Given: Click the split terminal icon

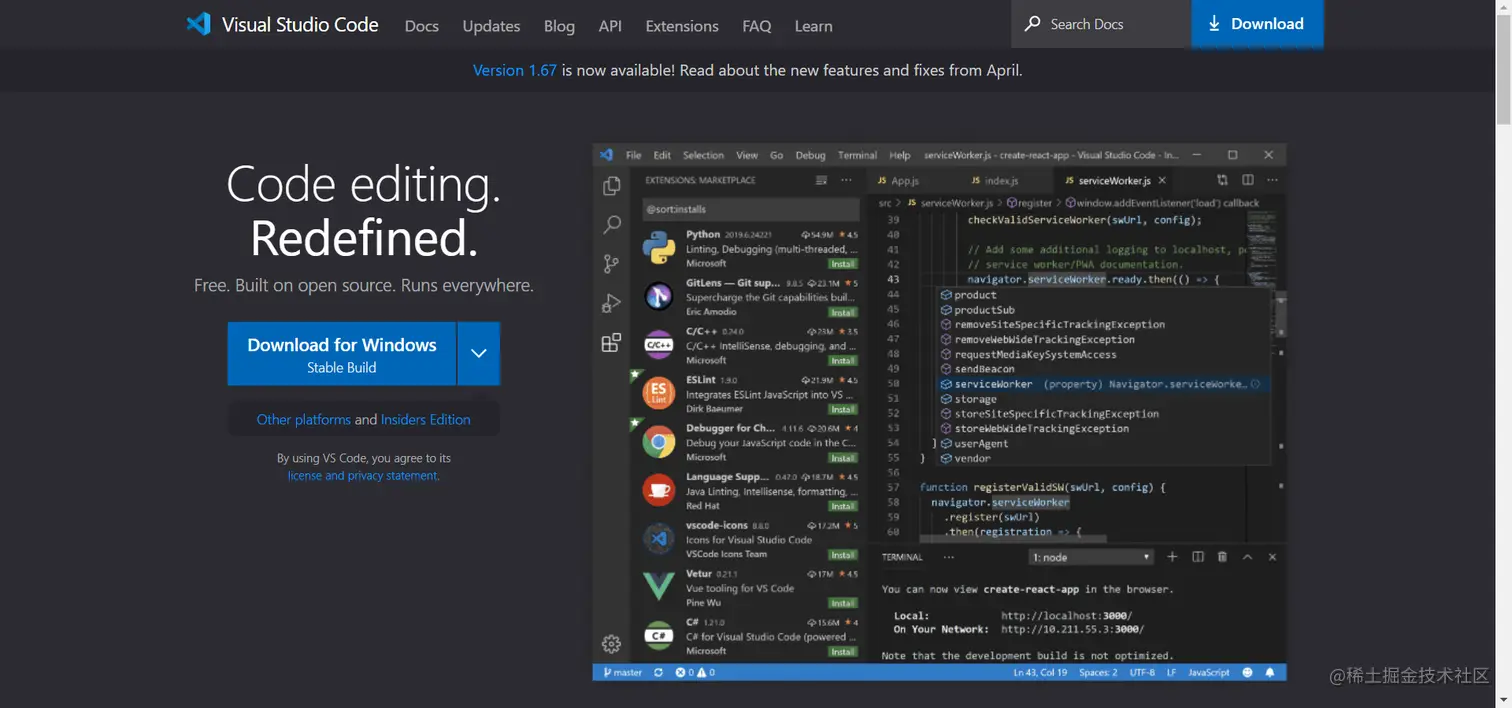Looking at the screenshot, I should click(1198, 557).
